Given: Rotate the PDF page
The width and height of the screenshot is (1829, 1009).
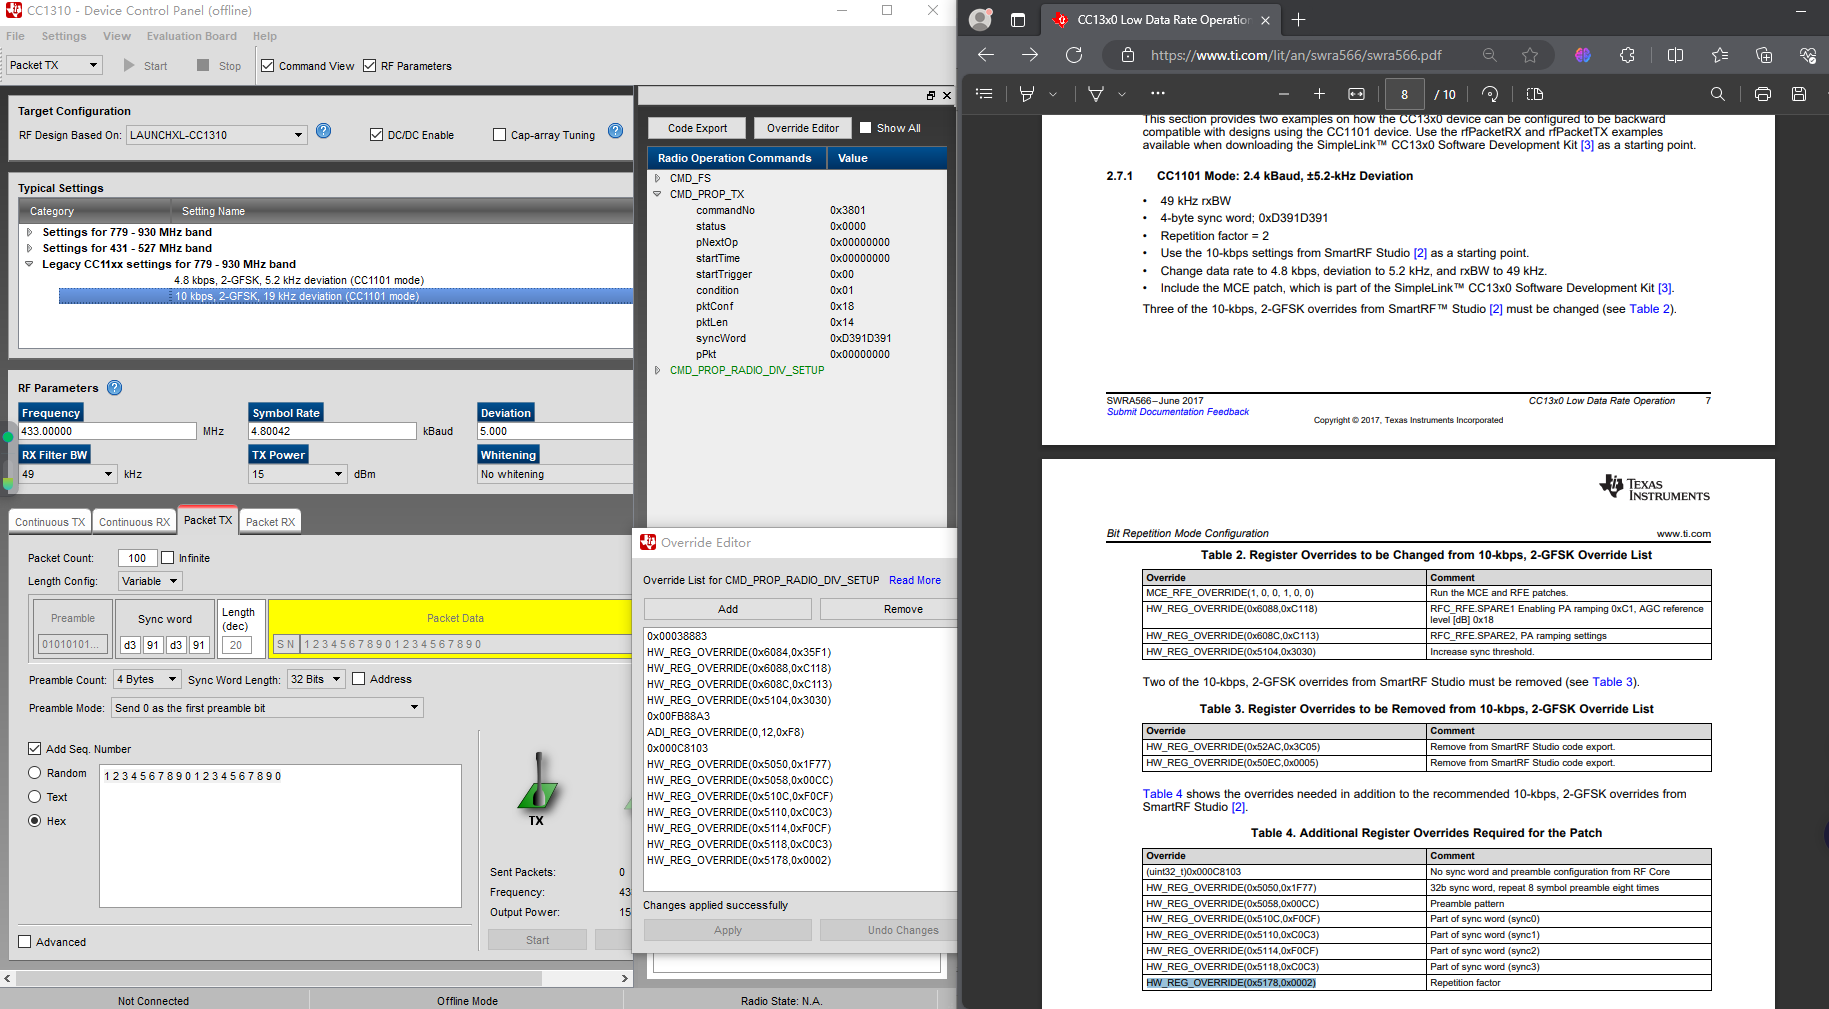Looking at the screenshot, I should (x=1490, y=94).
